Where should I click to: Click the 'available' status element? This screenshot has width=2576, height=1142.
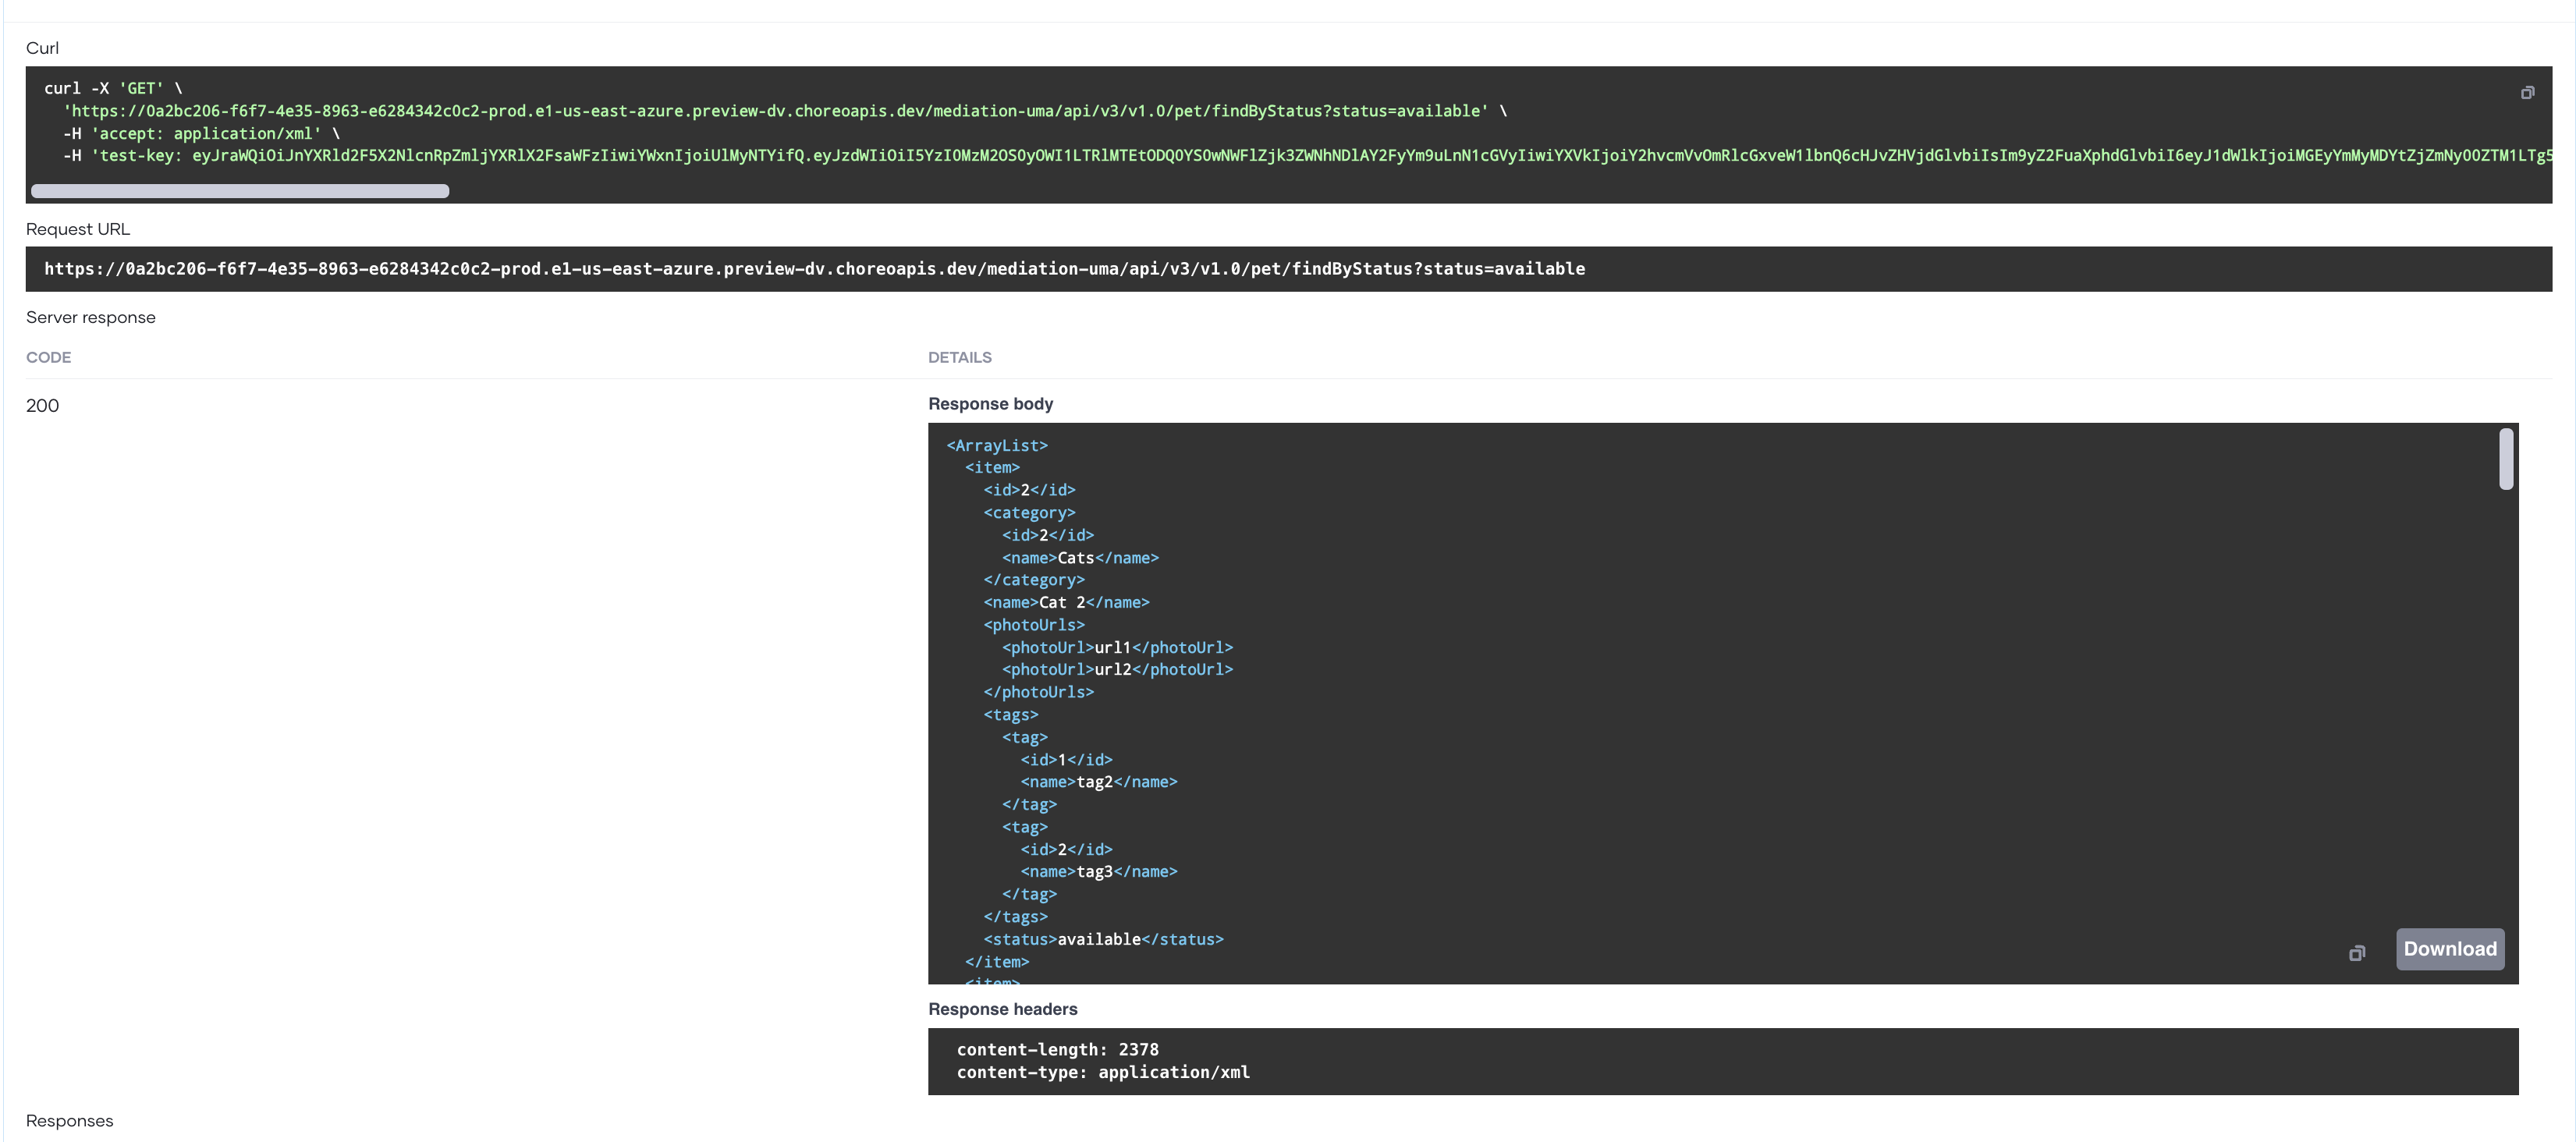coord(1102,940)
